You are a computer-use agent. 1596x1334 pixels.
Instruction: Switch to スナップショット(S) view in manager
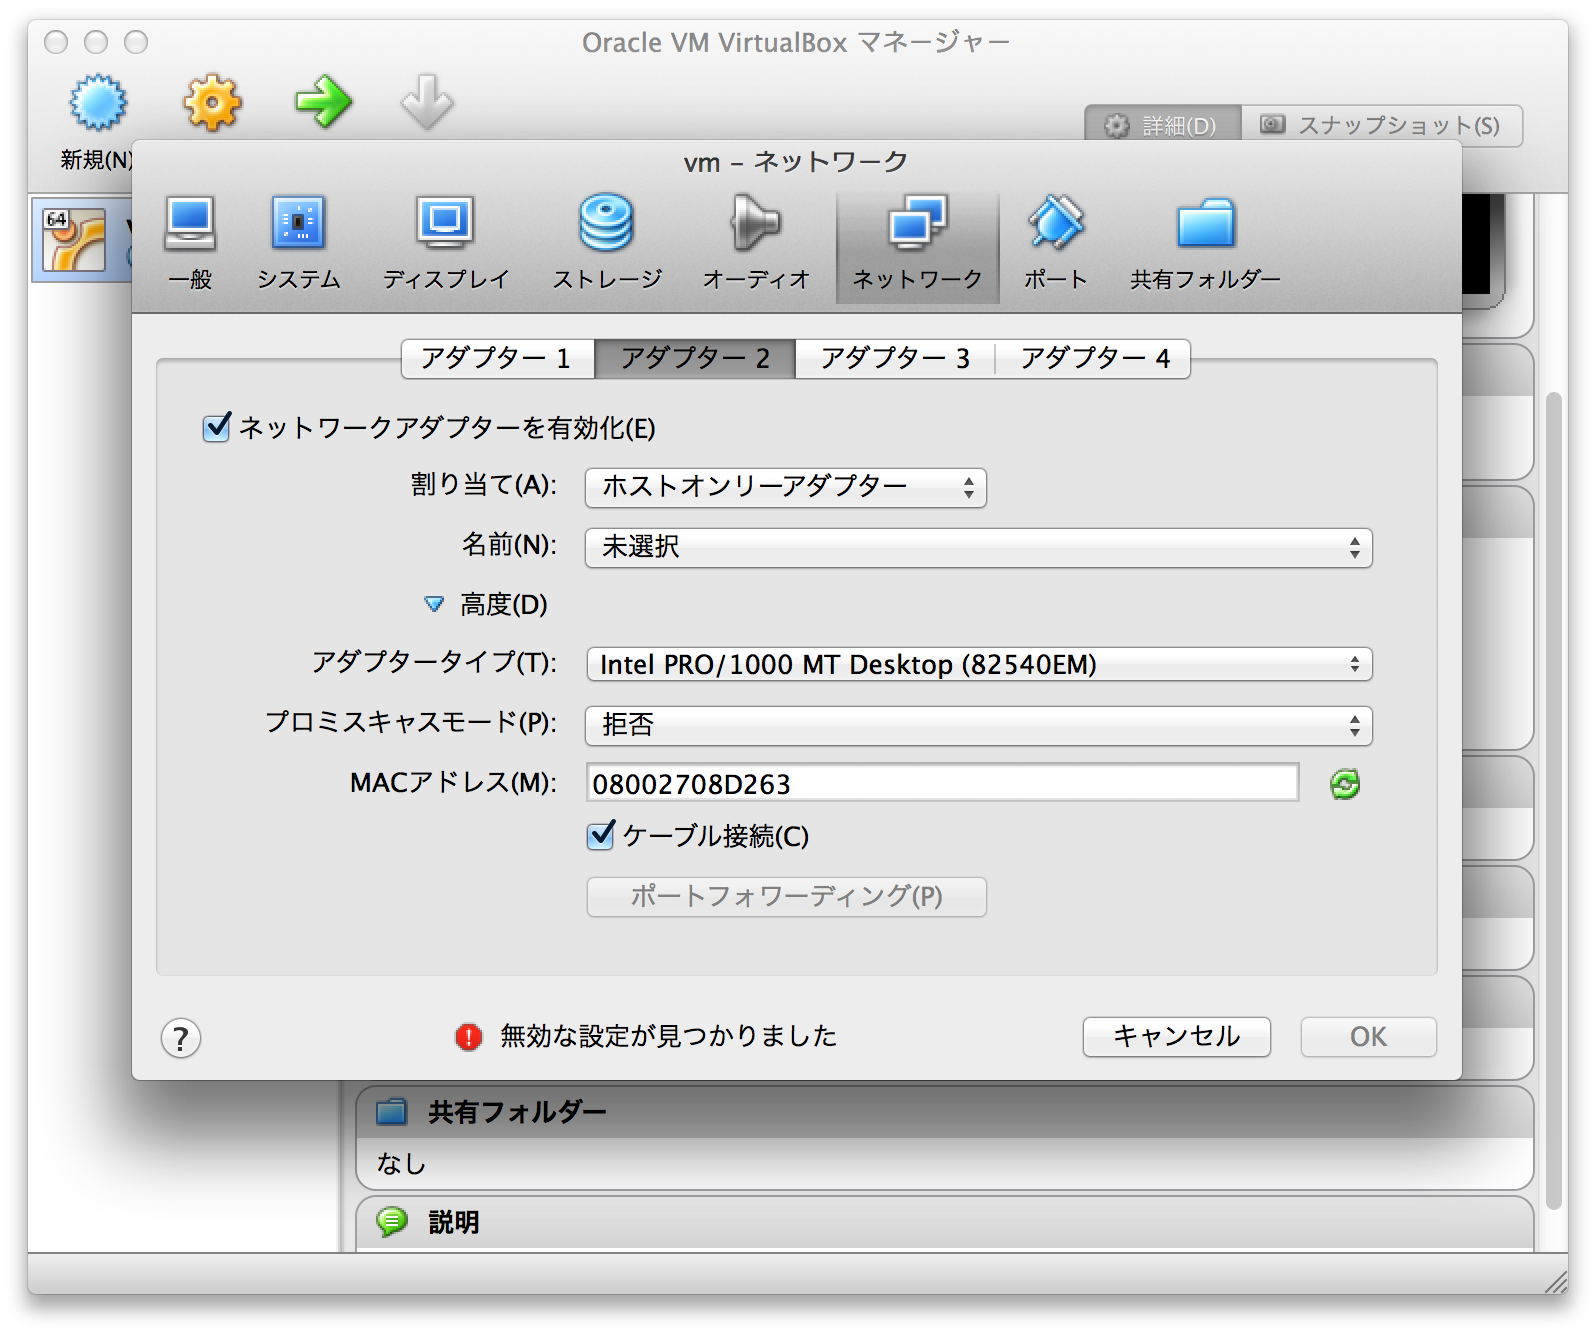(1382, 125)
